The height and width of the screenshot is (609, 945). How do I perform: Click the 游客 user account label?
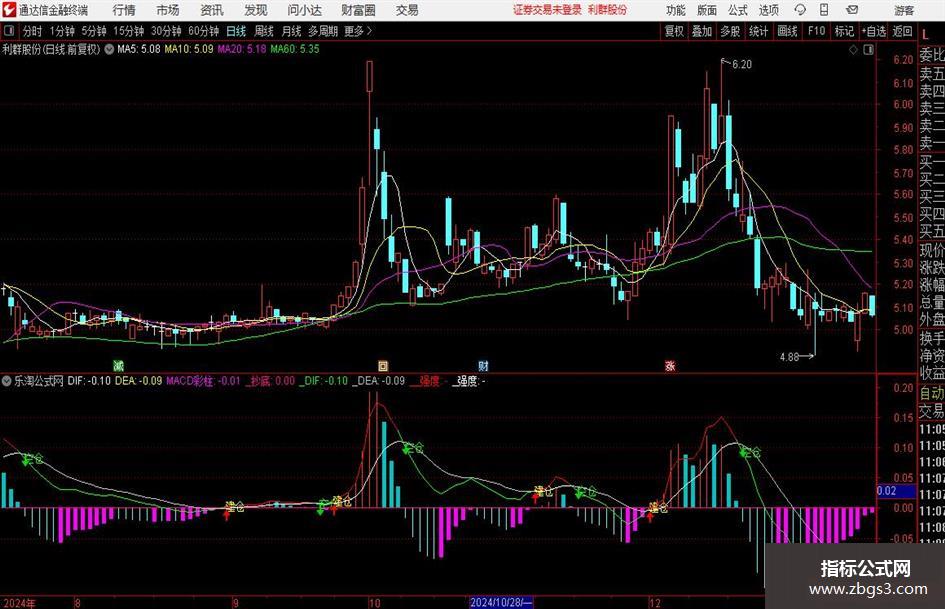pos(904,10)
